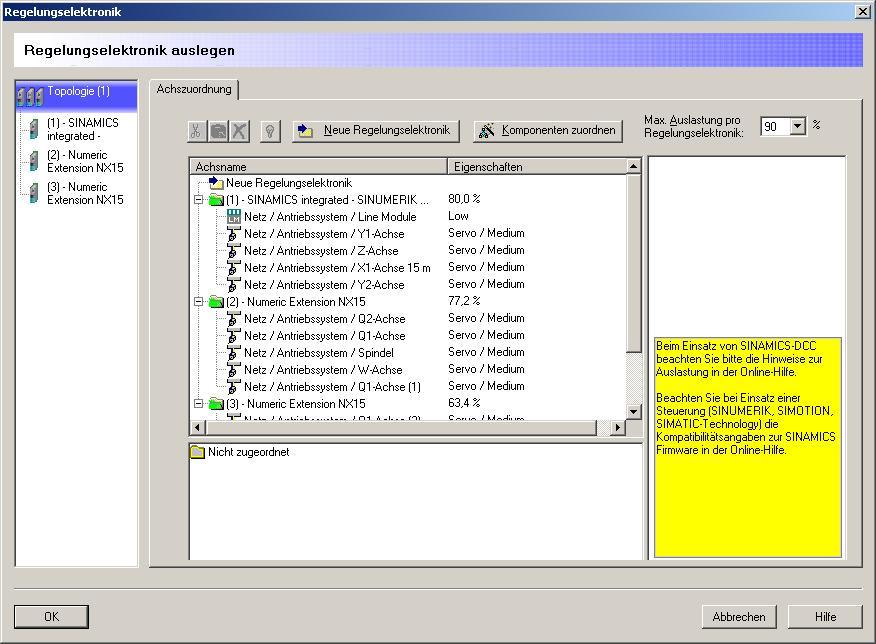
Task: Click the lightbulb hint toolbar icon
Action: 270,131
